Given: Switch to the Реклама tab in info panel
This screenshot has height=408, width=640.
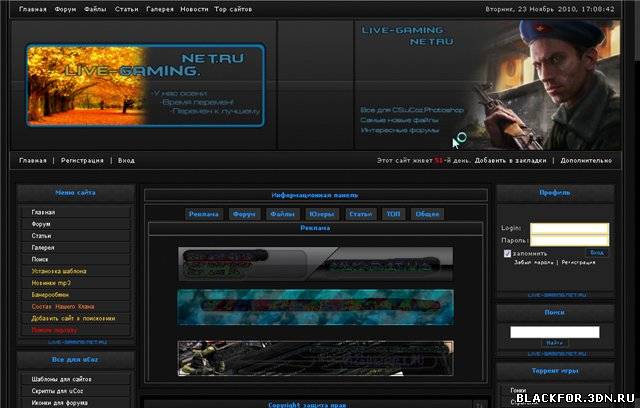Looking at the screenshot, I should tap(204, 214).
